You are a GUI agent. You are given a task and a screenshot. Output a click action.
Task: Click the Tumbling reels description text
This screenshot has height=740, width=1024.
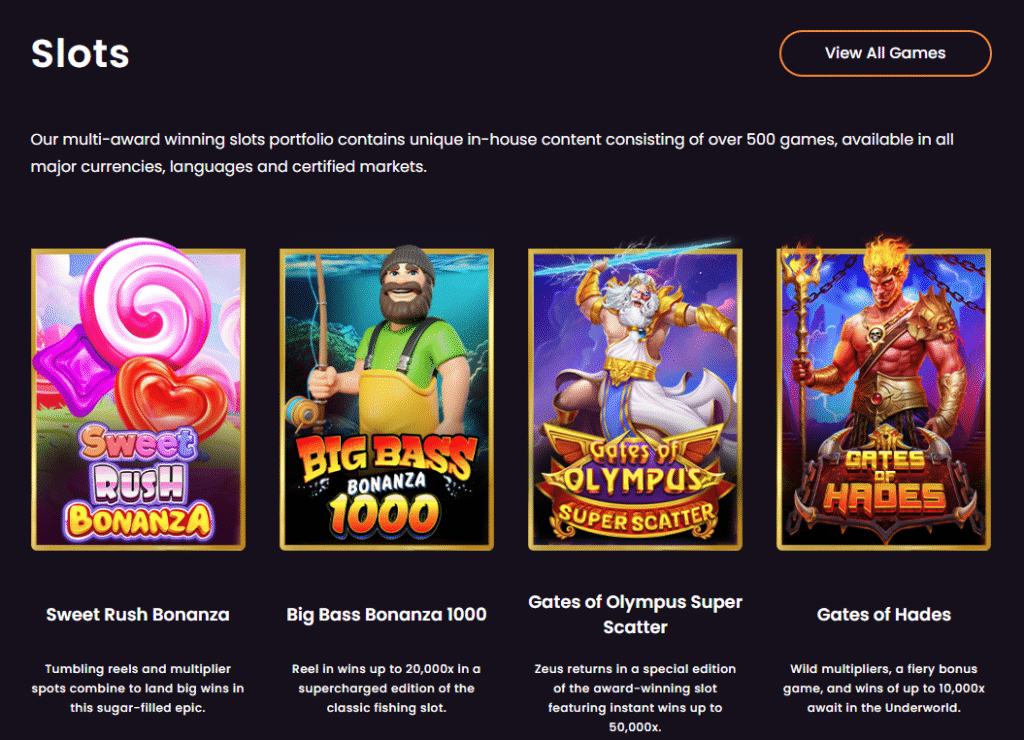138,688
